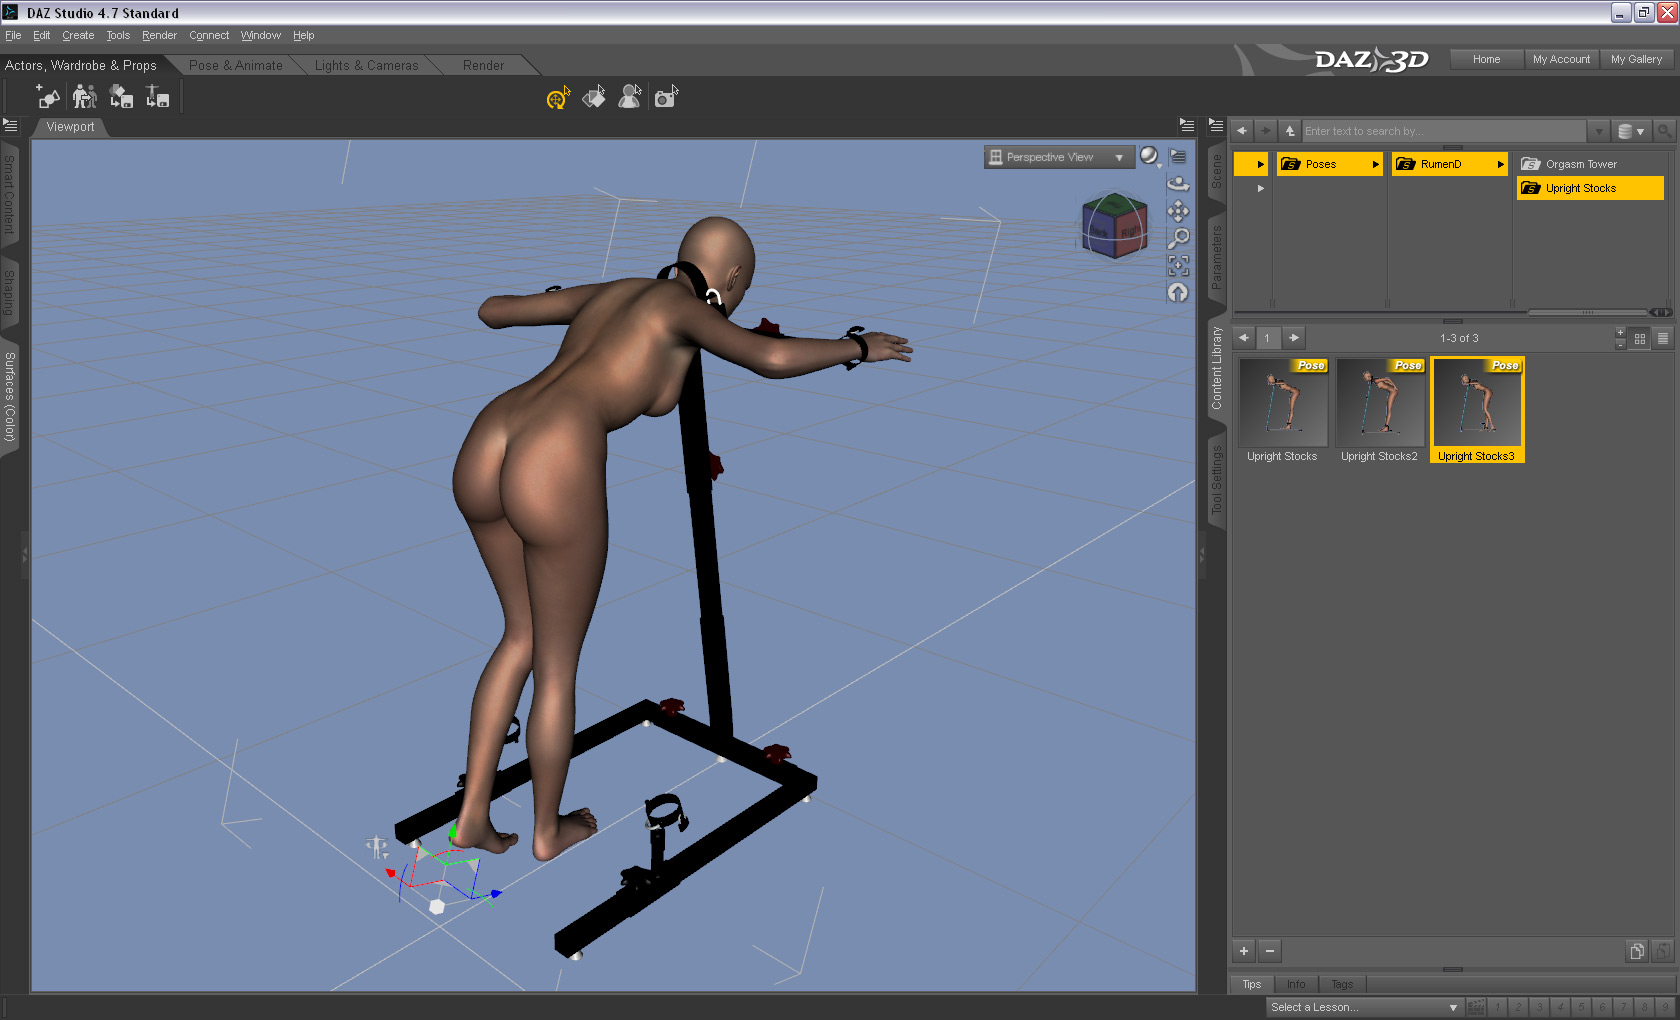Select the Surface Selection tool

[594, 97]
